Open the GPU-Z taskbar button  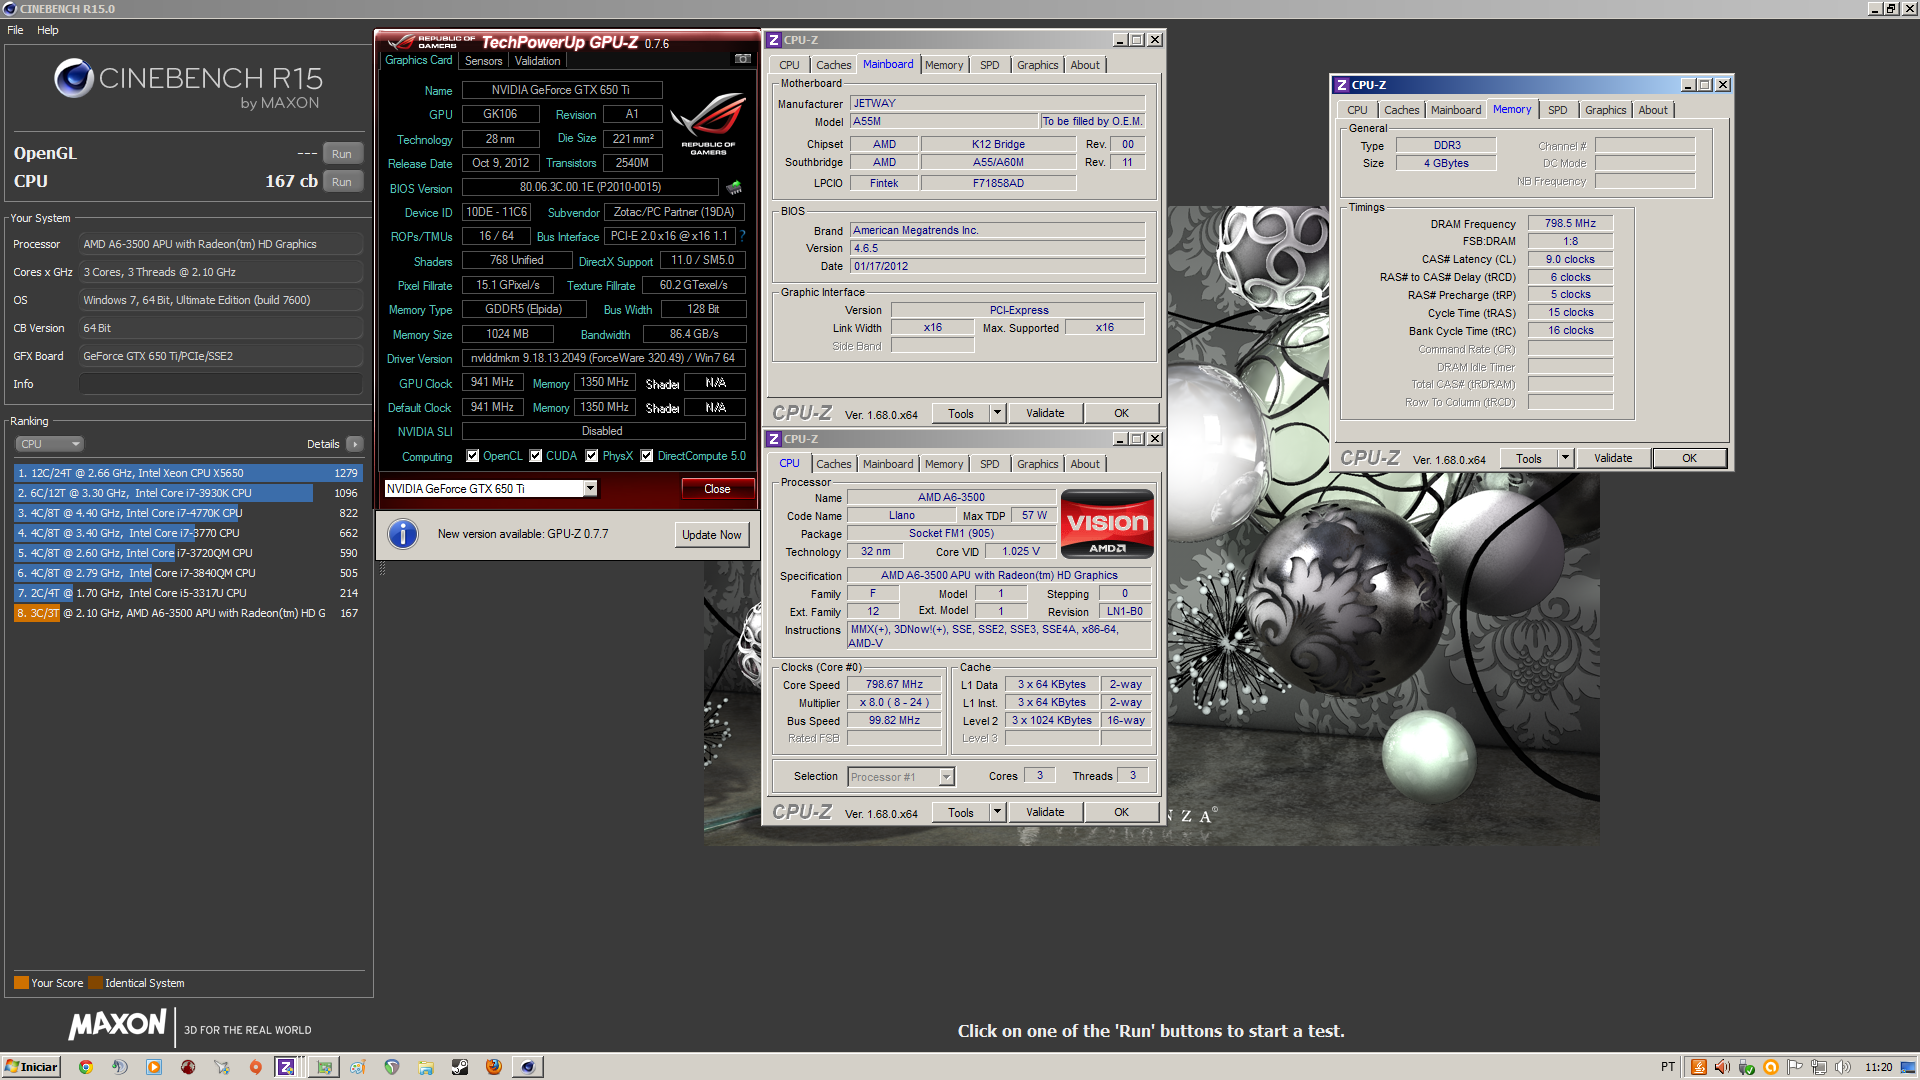(x=324, y=1067)
